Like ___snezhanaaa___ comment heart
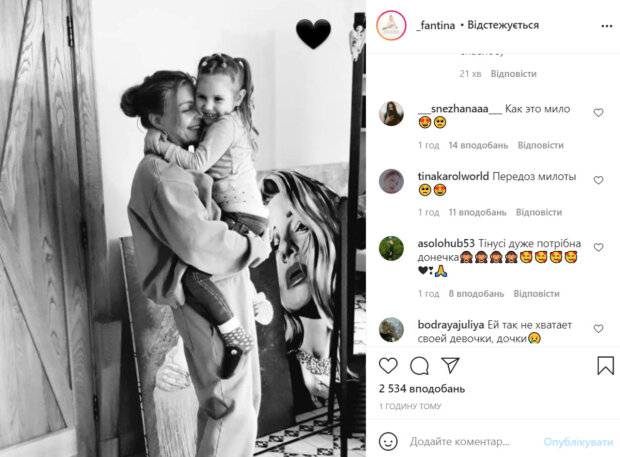Screen dimensions: 620x457 pyautogui.click(x=598, y=113)
